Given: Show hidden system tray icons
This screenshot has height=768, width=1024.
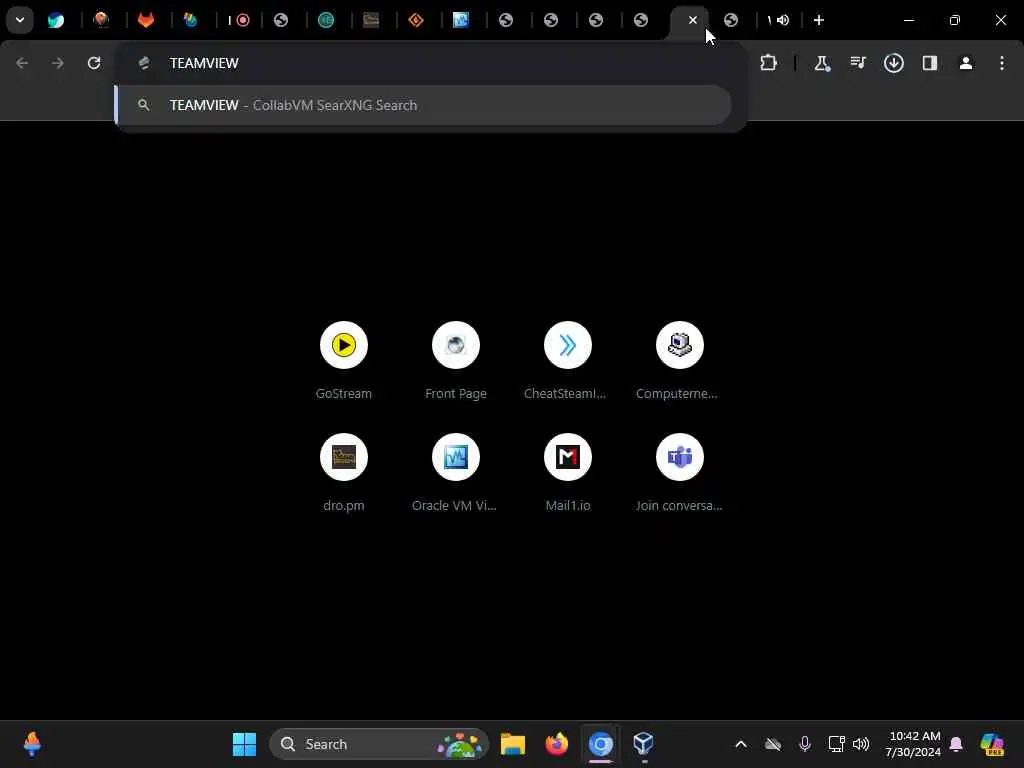Looking at the screenshot, I should coord(741,744).
